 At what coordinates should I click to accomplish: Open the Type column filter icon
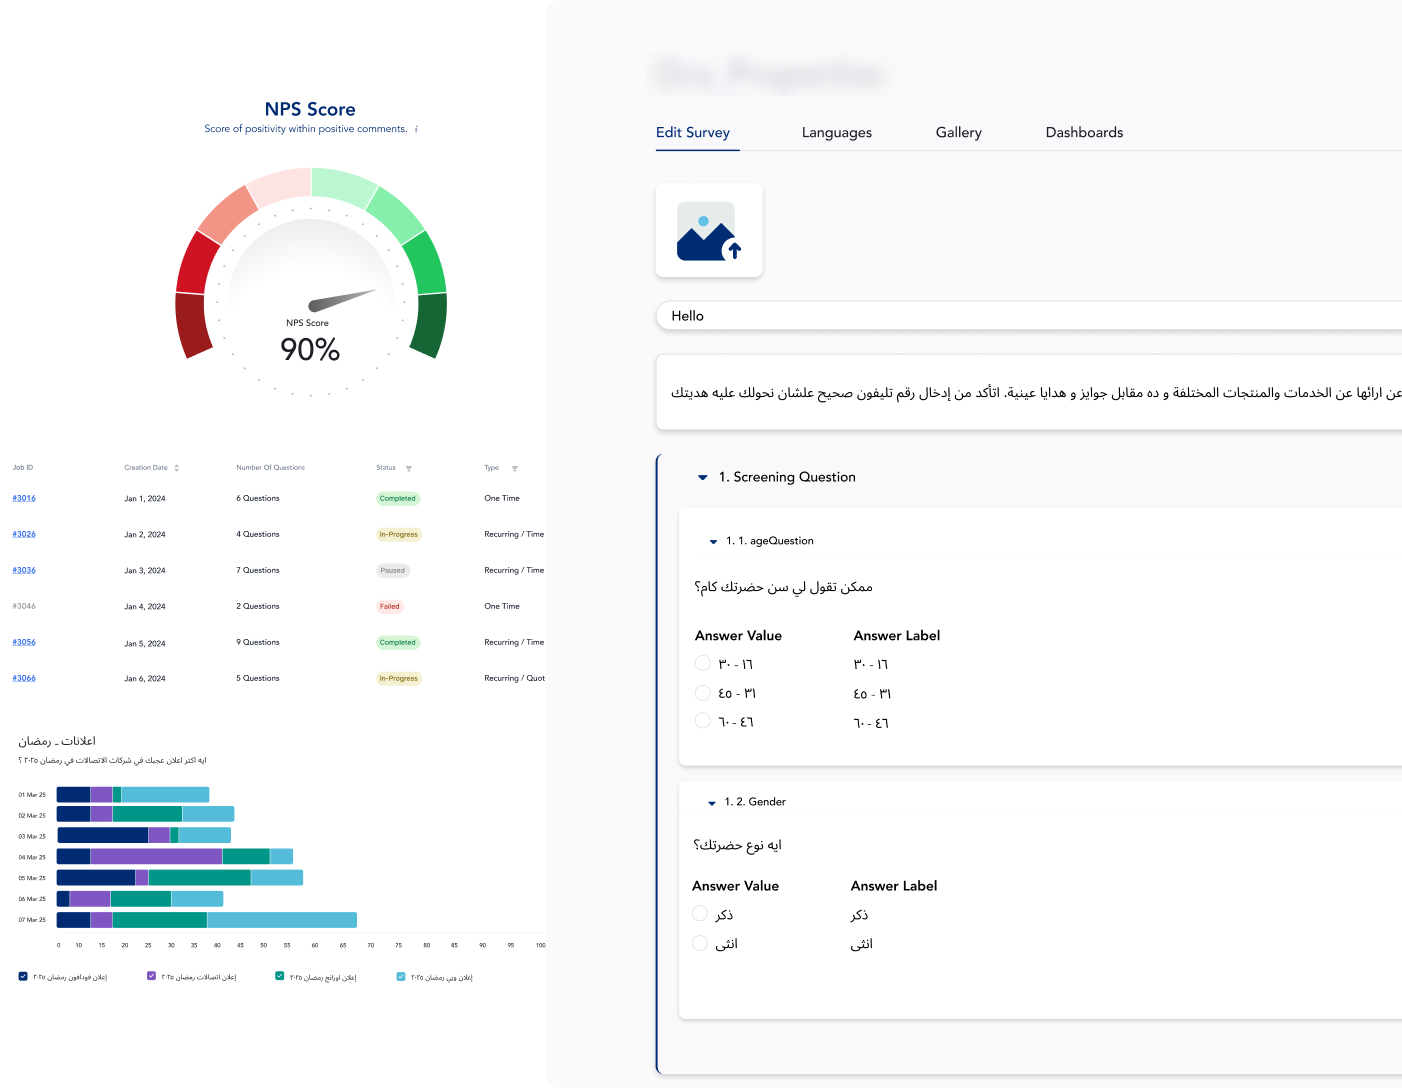point(515,469)
